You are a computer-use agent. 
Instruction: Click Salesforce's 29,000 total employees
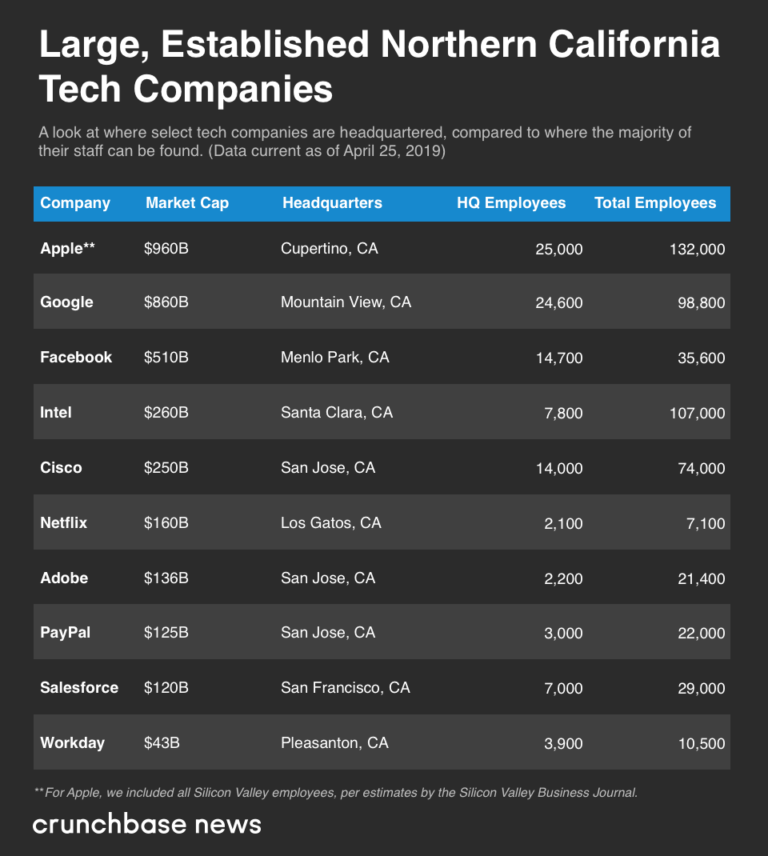point(699,688)
